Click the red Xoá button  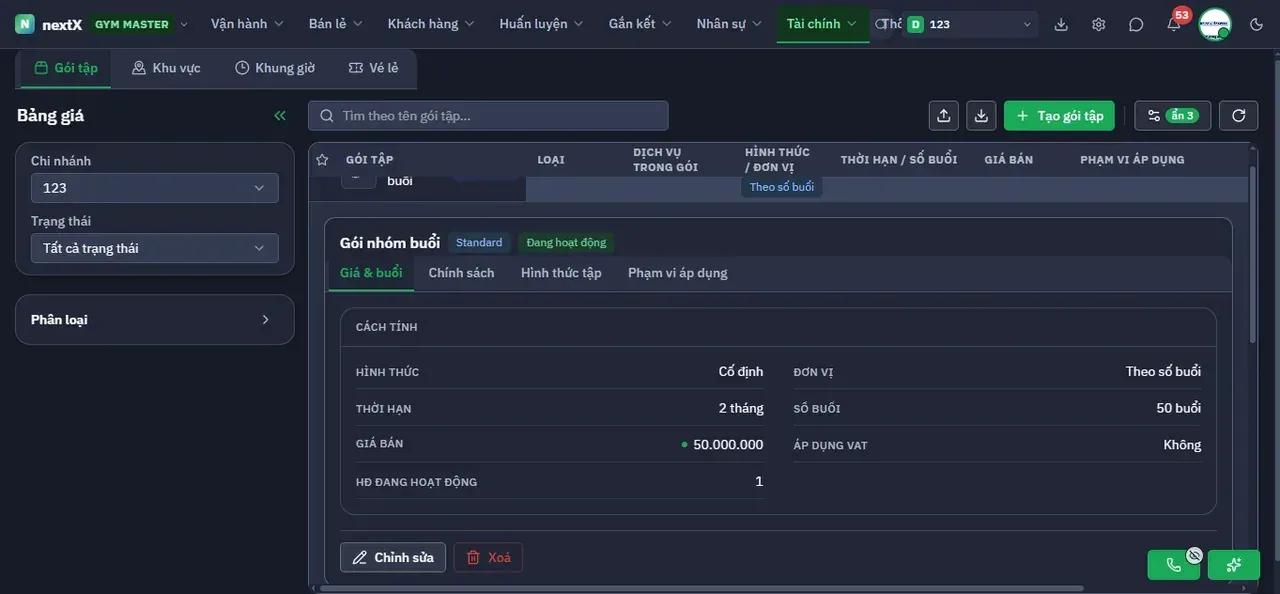[488, 558]
